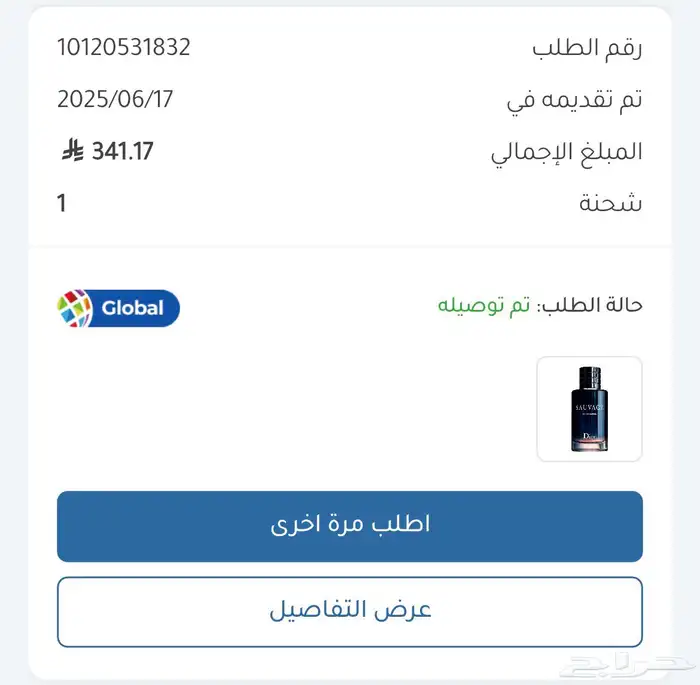This screenshot has height=685, width=700.
Task: Click the المبلغ الإجمالي label
Action: [566, 151]
